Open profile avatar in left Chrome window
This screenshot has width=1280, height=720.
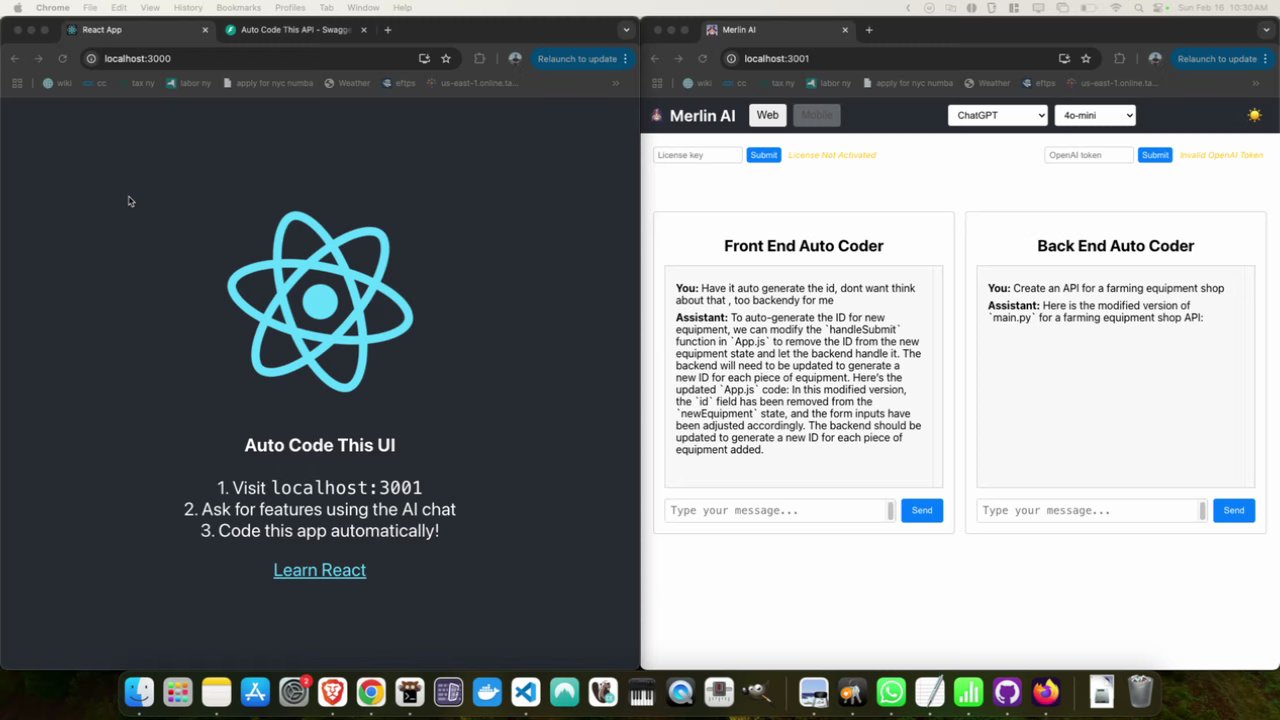click(515, 59)
